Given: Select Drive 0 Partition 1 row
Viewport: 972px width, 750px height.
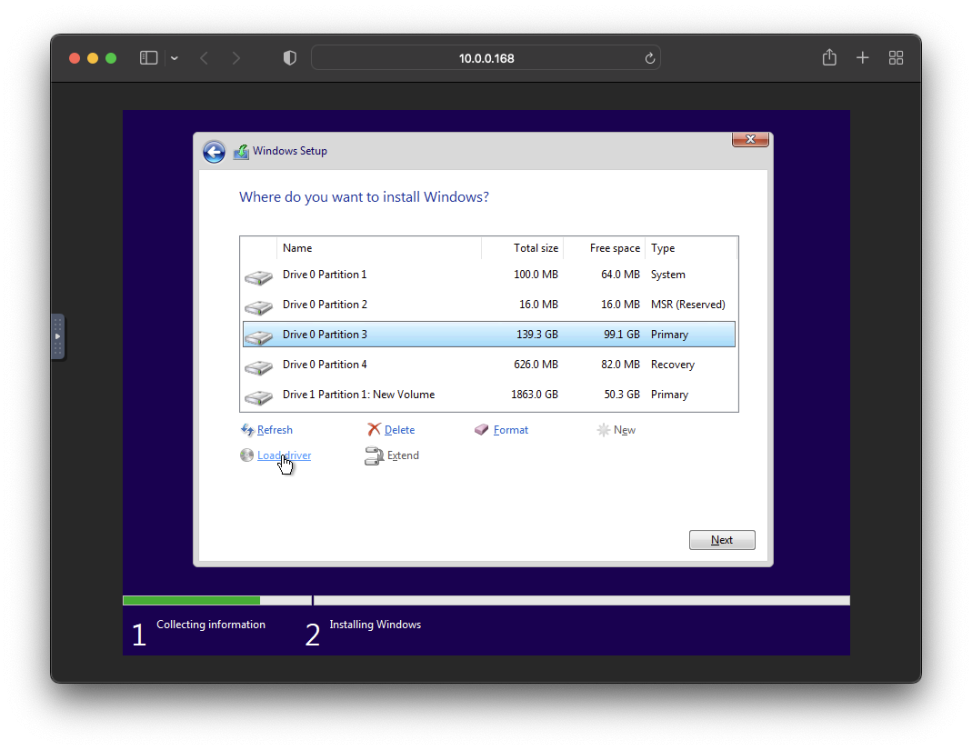Looking at the screenshot, I should (x=489, y=275).
